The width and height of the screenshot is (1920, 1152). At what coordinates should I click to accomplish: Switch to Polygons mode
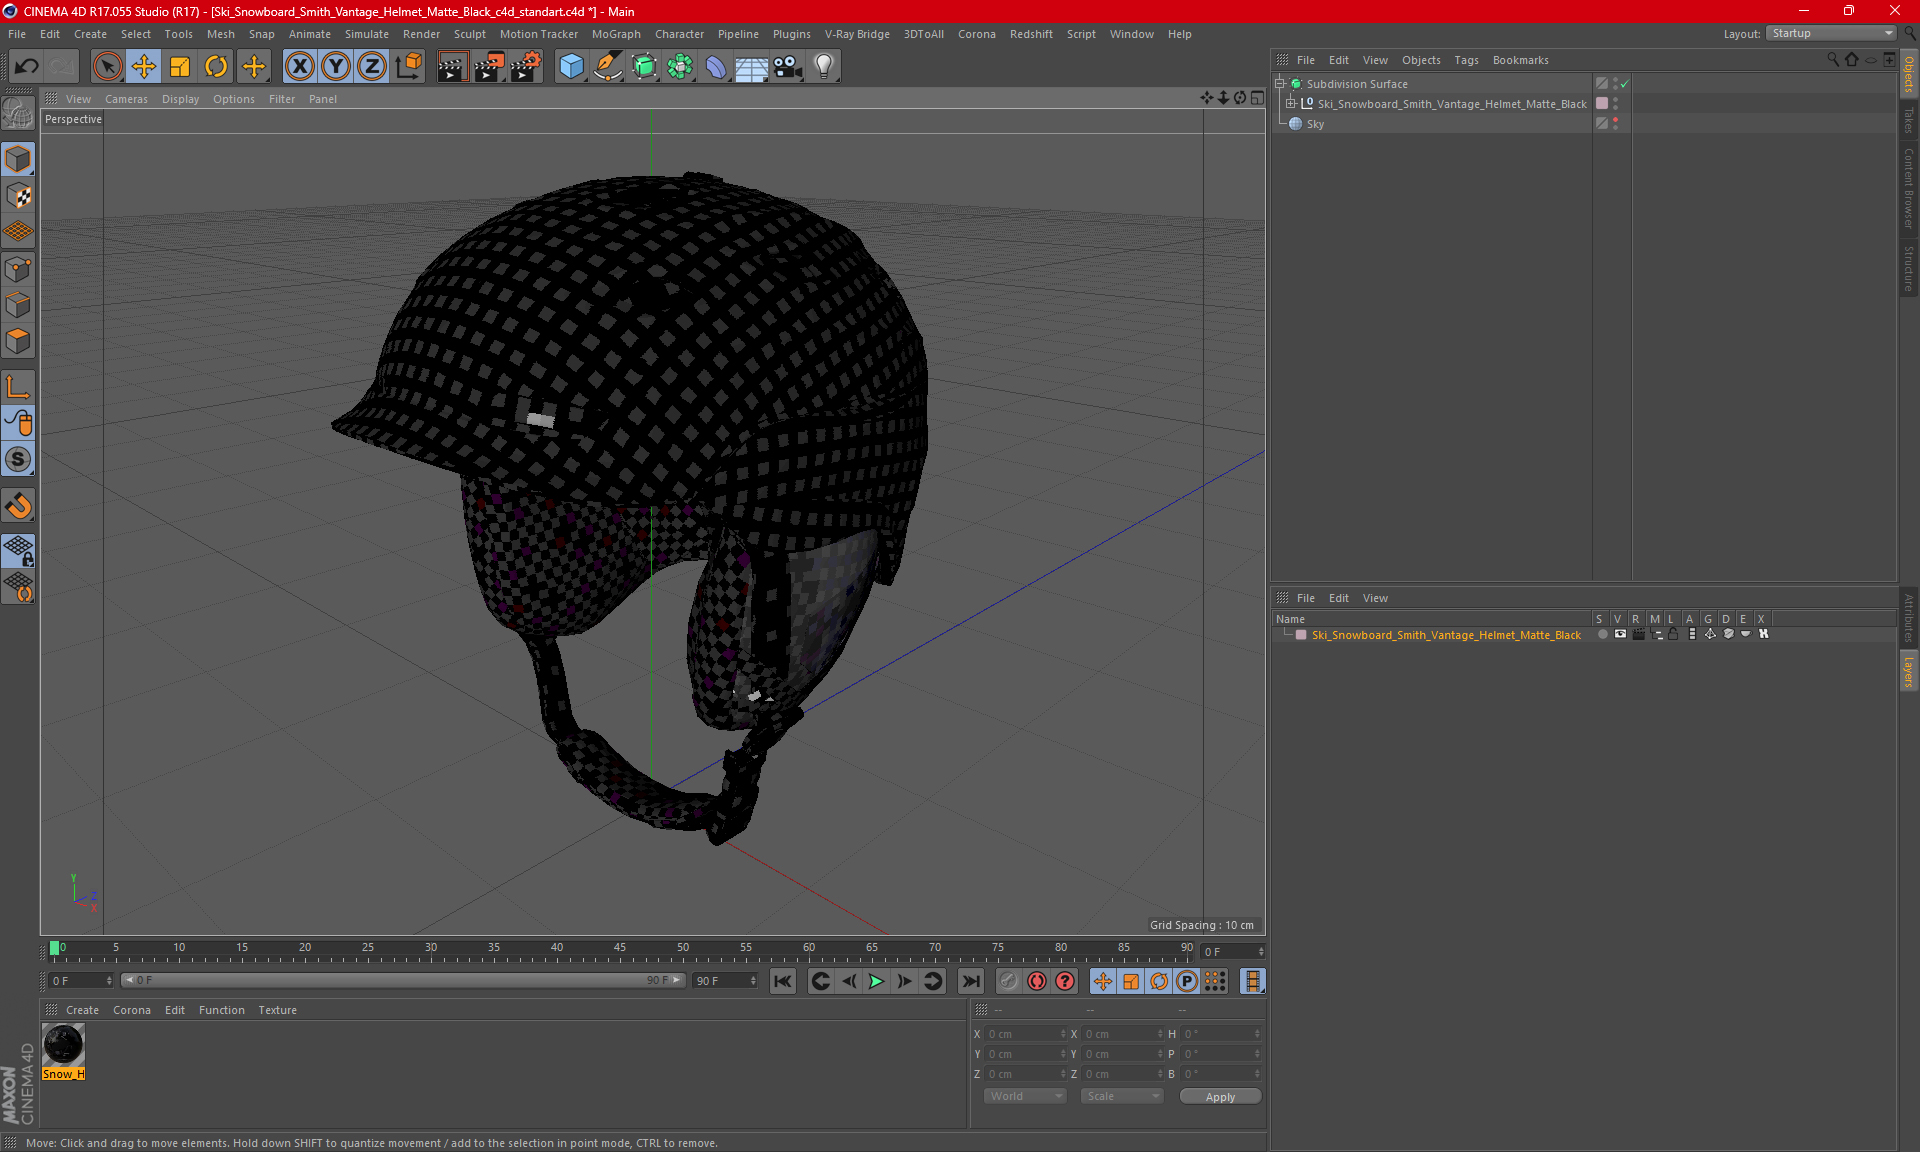point(18,341)
